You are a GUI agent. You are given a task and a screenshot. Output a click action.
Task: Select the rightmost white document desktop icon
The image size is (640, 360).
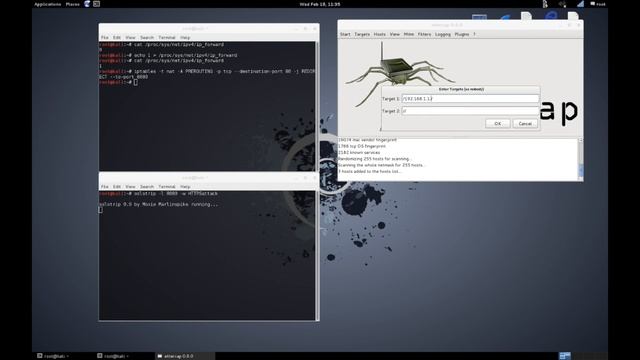pyautogui.click(x=573, y=16)
